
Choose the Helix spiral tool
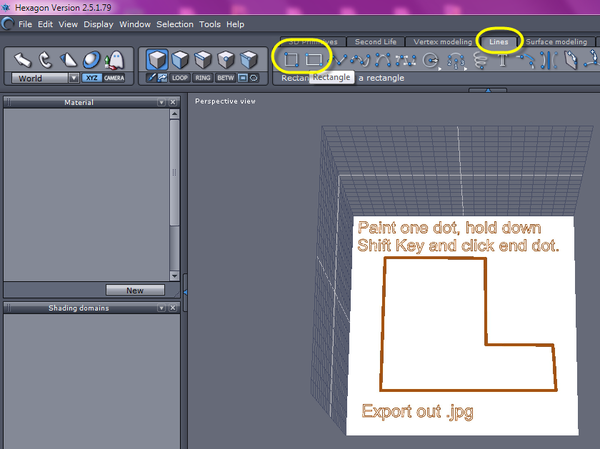pyautogui.click(x=480, y=60)
